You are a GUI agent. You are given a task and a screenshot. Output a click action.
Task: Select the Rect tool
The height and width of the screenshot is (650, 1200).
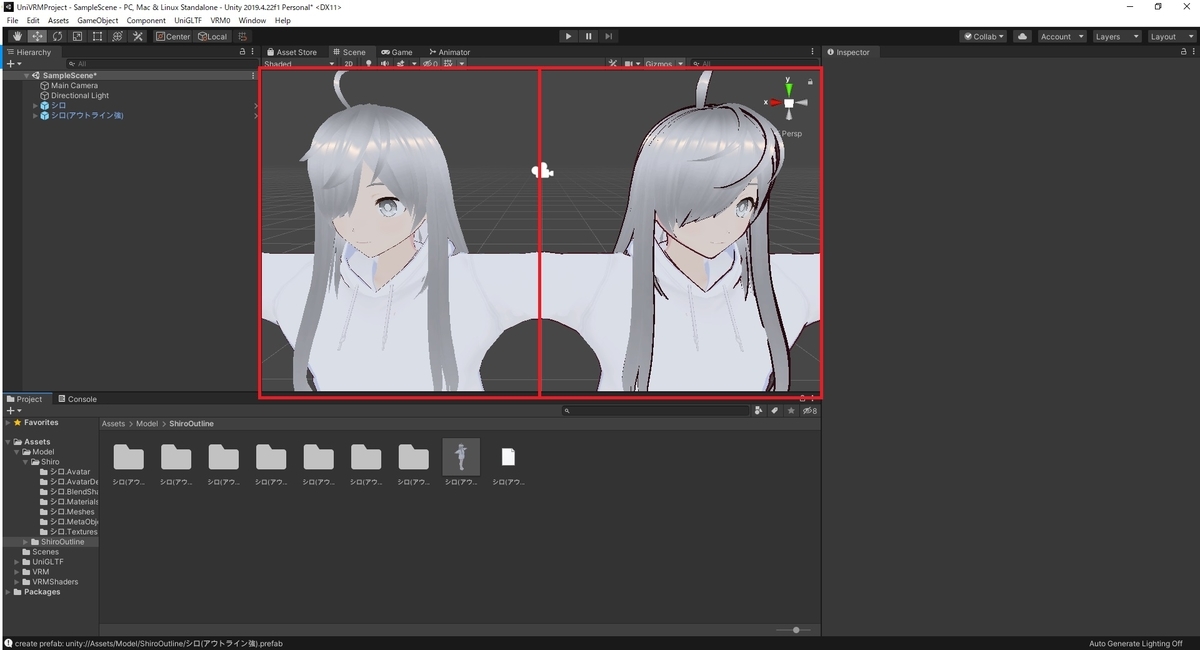(x=97, y=36)
